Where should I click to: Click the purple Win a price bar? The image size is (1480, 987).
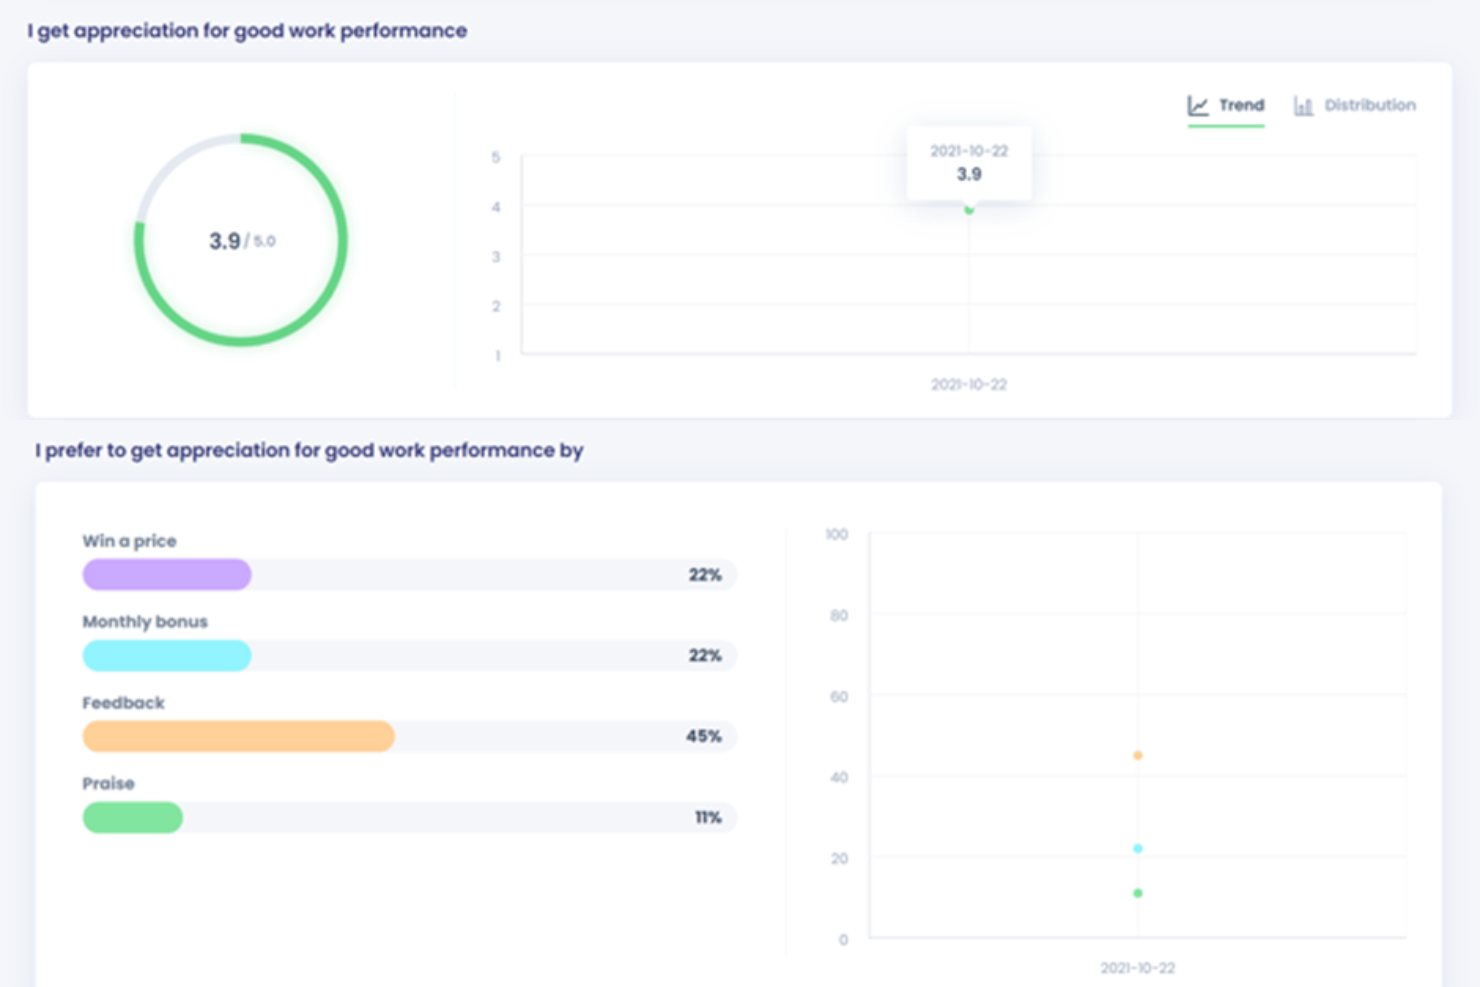167,574
